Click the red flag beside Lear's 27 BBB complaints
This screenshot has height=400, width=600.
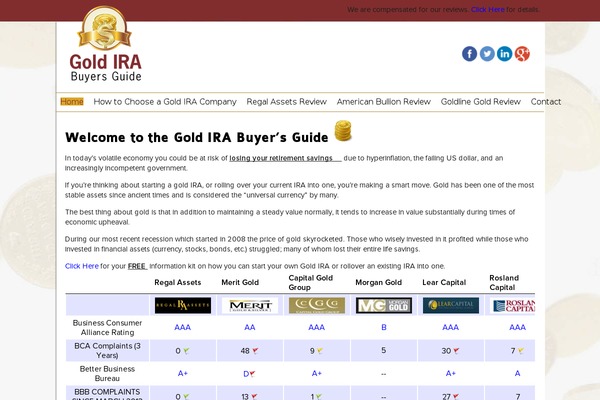pos(456,397)
